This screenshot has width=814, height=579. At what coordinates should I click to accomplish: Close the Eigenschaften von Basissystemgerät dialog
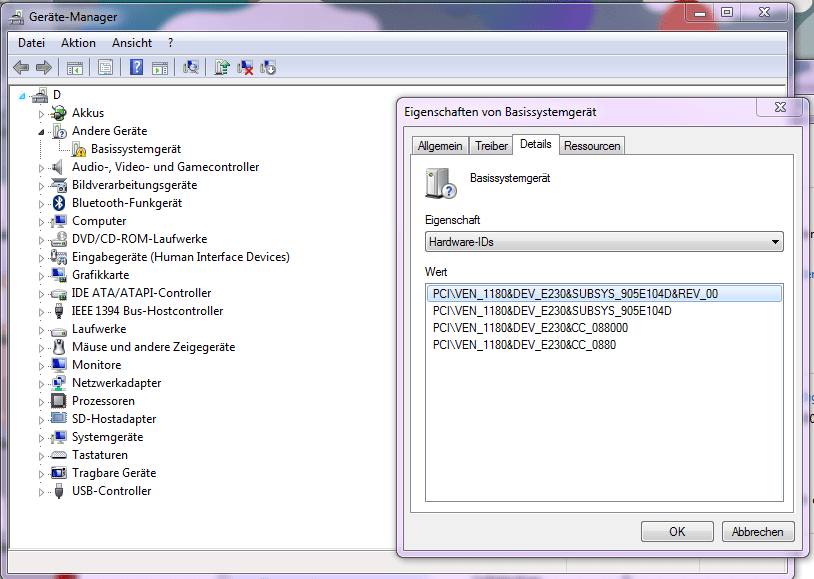pyautogui.click(x=780, y=107)
